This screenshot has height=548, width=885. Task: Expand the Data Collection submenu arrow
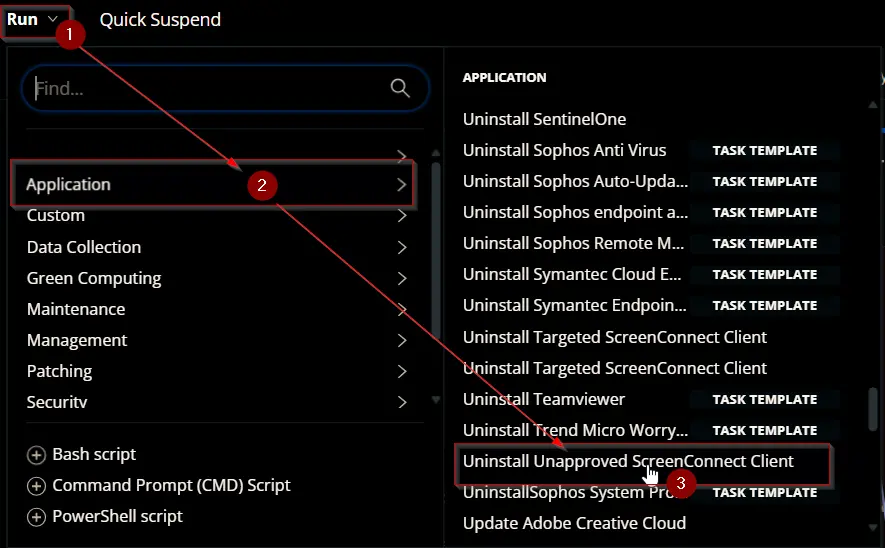[x=401, y=247]
